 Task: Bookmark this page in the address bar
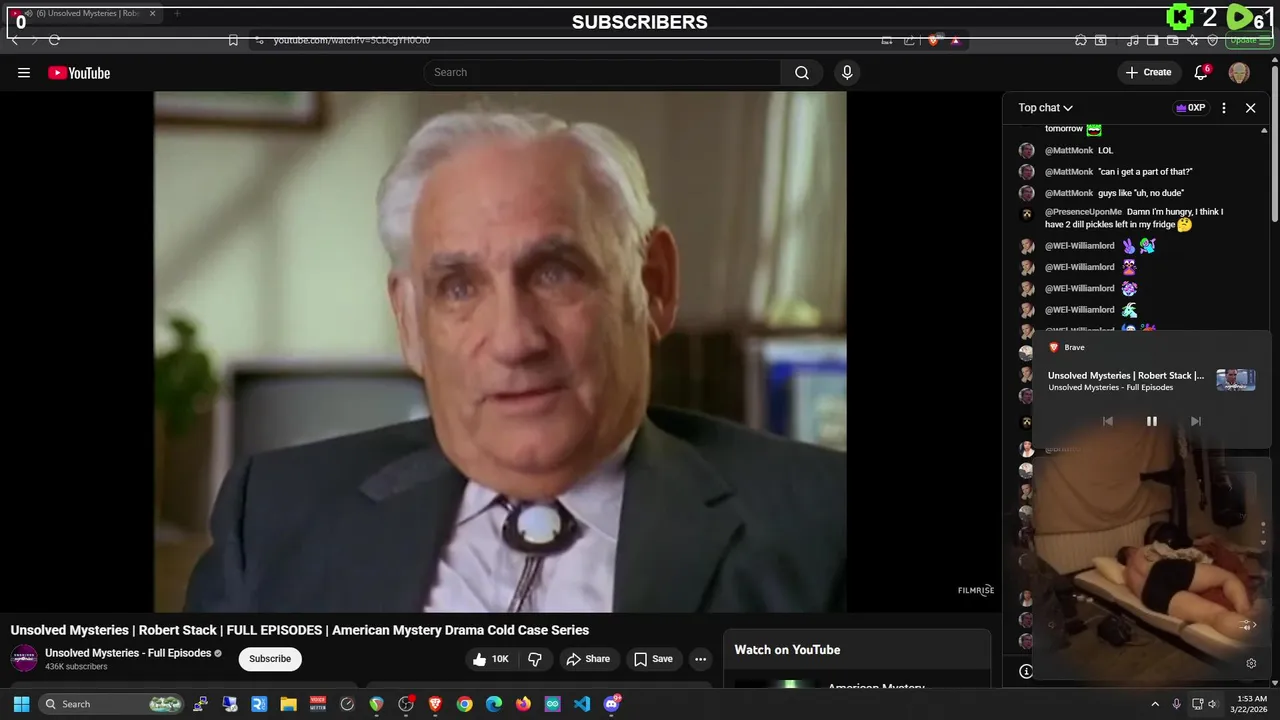(x=233, y=40)
